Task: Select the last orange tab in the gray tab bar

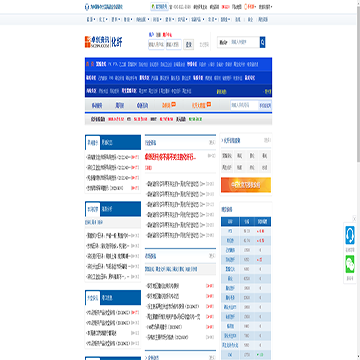Action: (x=201, y=105)
